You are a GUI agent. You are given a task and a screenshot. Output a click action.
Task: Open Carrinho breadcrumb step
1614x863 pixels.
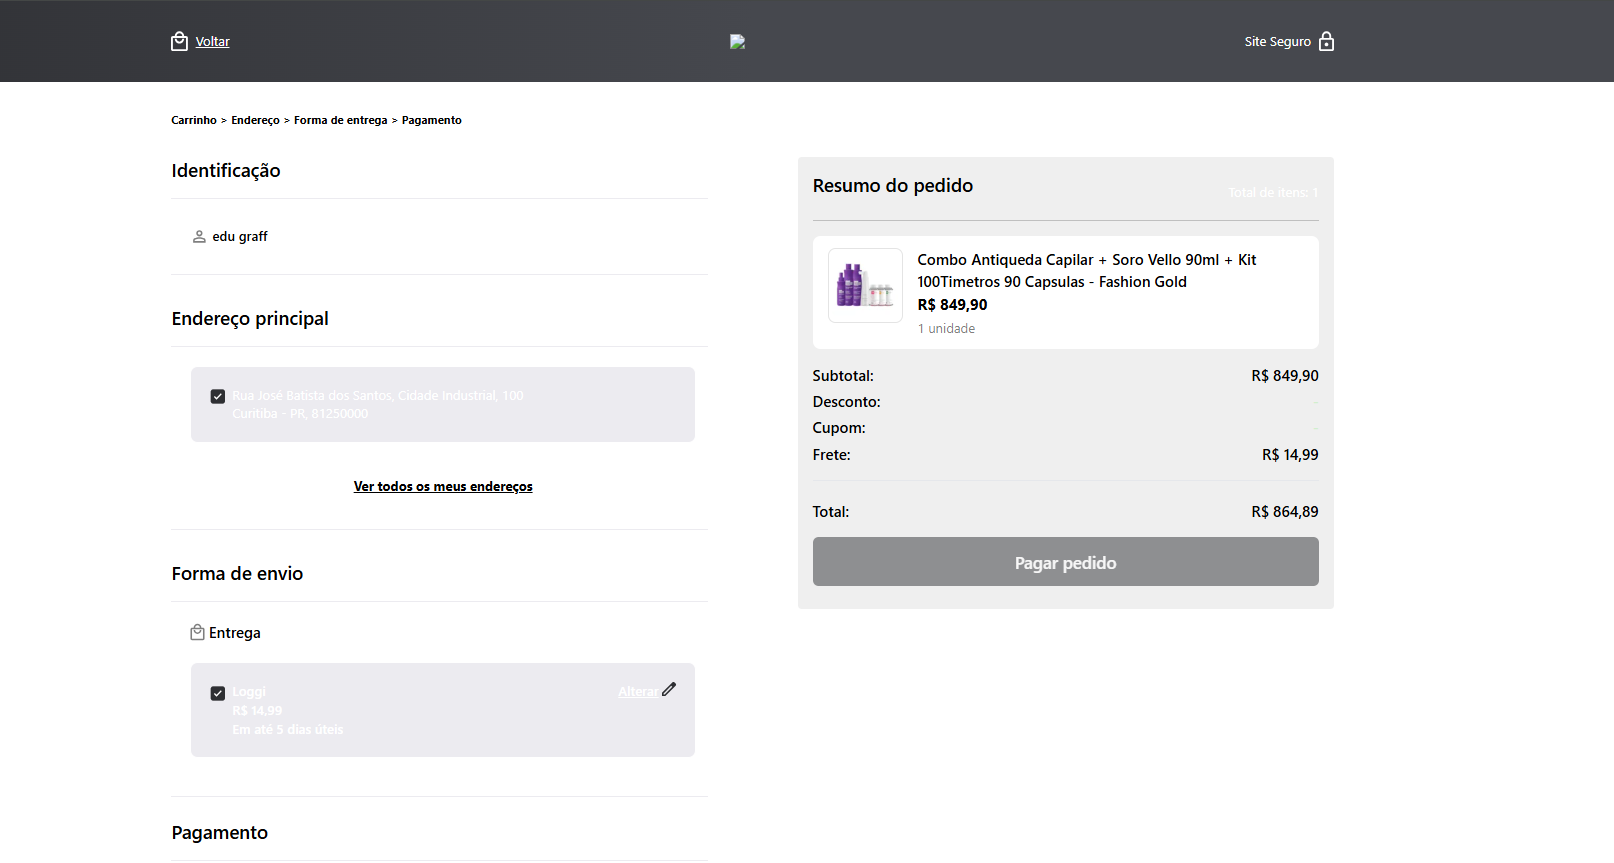coord(194,120)
